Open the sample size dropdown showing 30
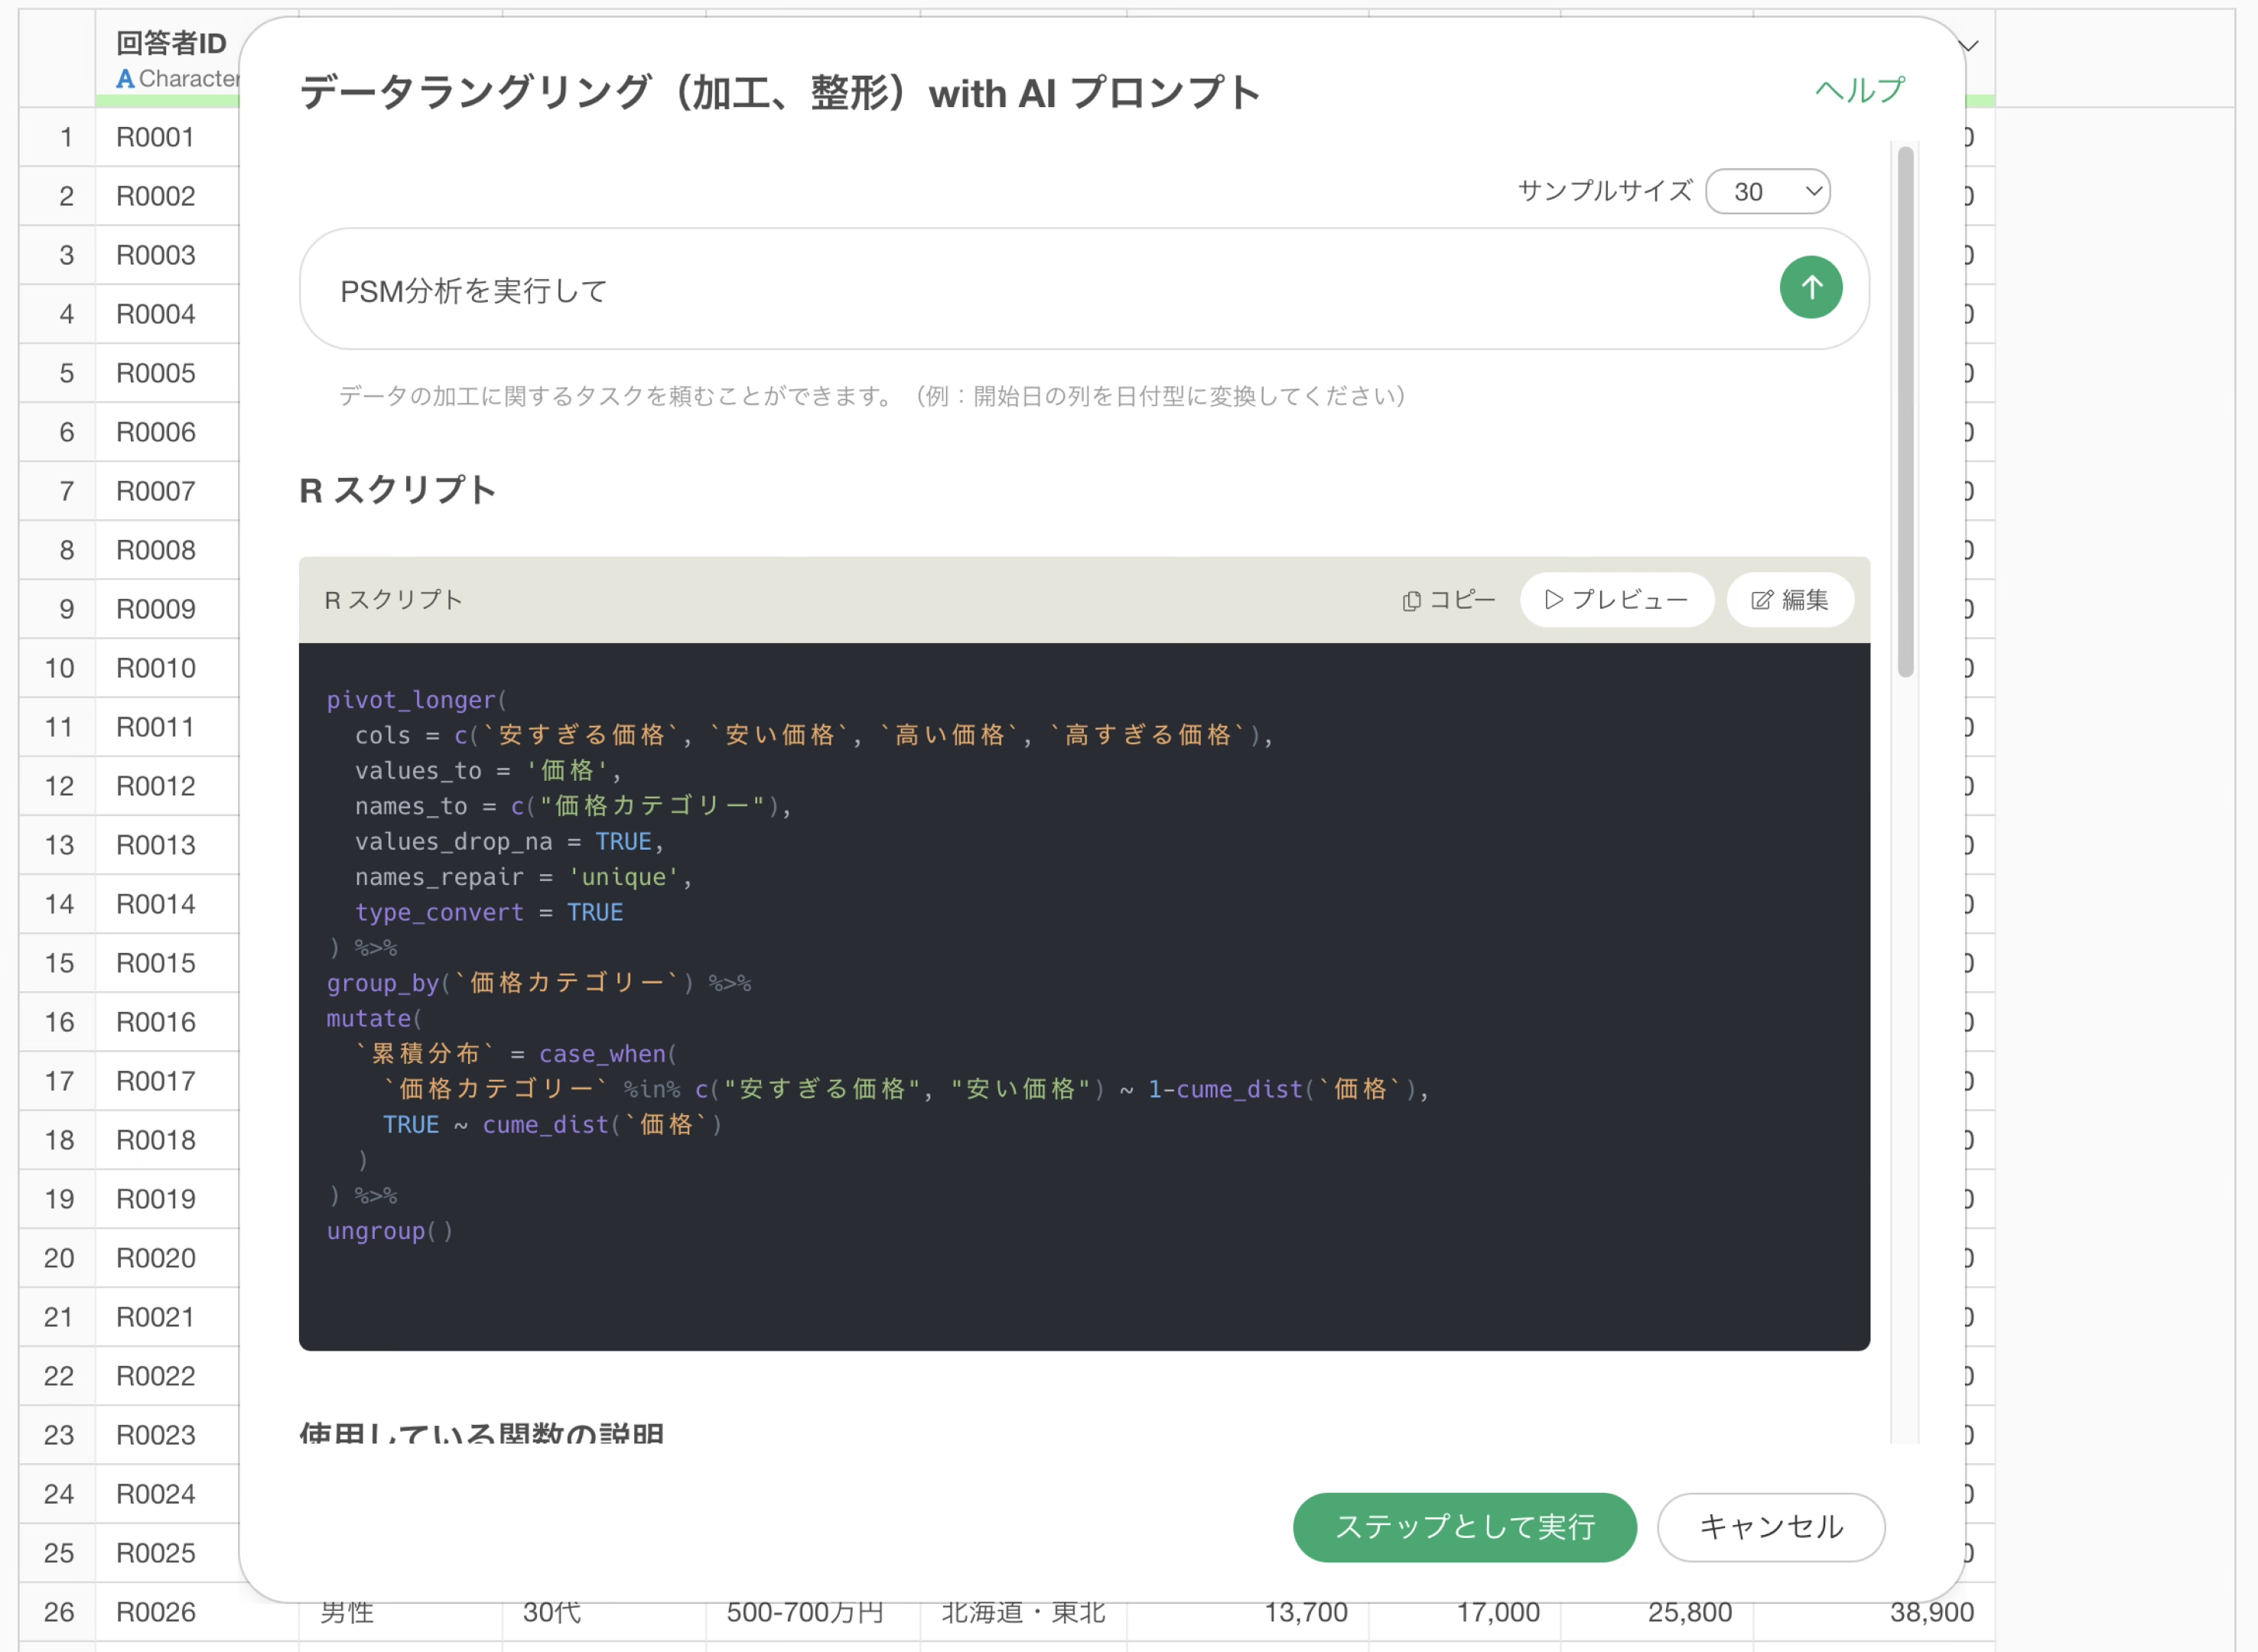The image size is (2258, 1652). tap(1767, 192)
